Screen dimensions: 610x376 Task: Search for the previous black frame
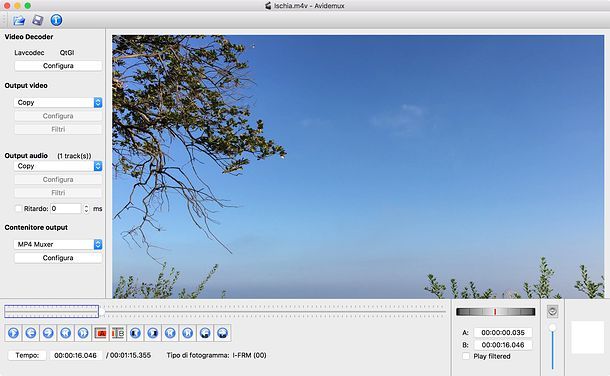tap(135, 333)
